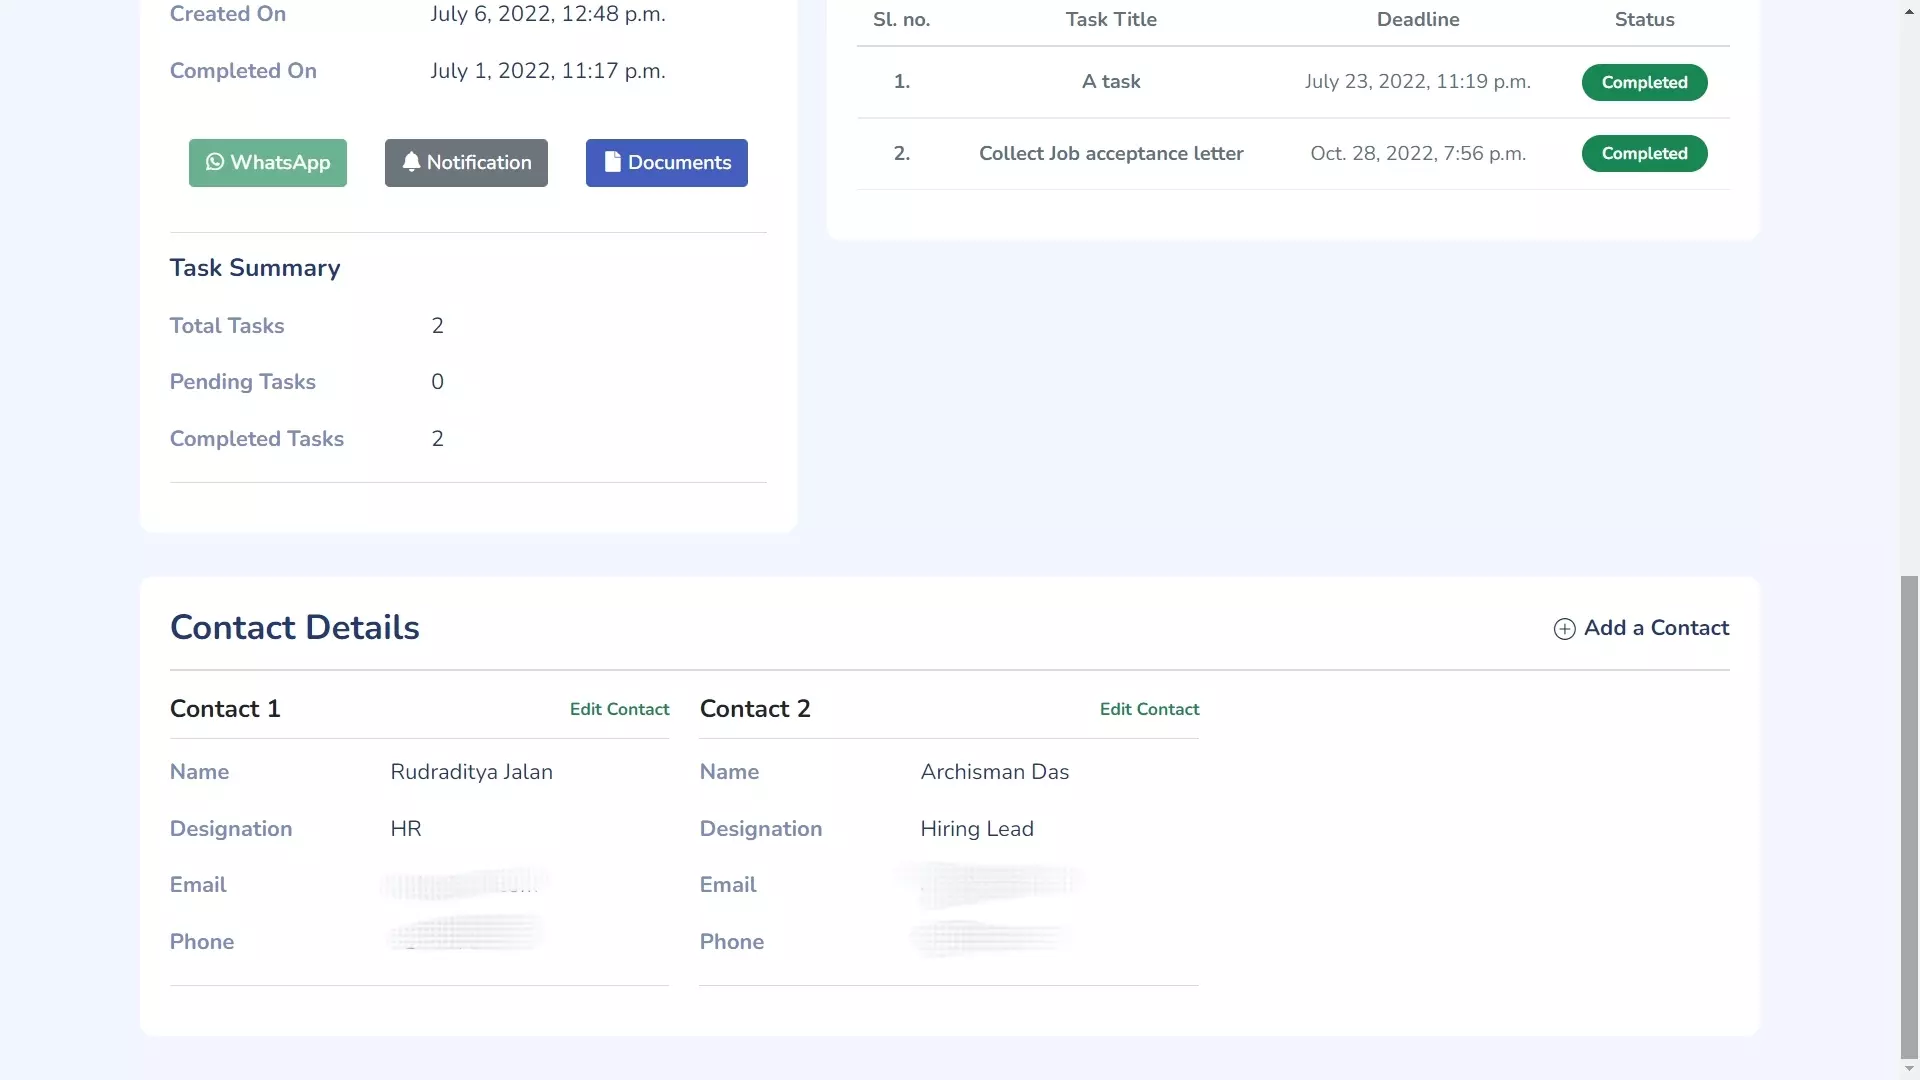Toggle completed tasks visibility in summary
Screen dimensions: 1920x1080
coord(256,438)
